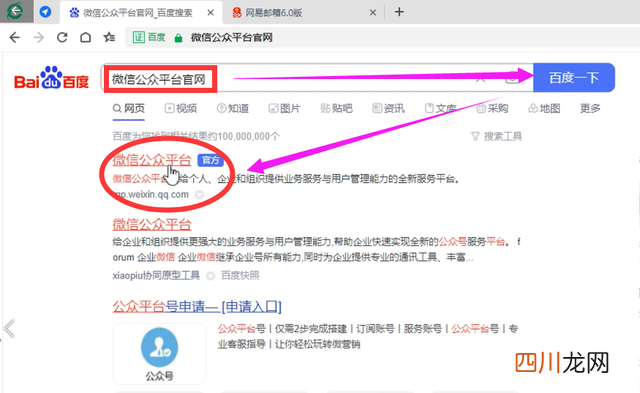Click inside the Baidu search input field
Viewport: 640px width, 393px height.
(x=317, y=78)
